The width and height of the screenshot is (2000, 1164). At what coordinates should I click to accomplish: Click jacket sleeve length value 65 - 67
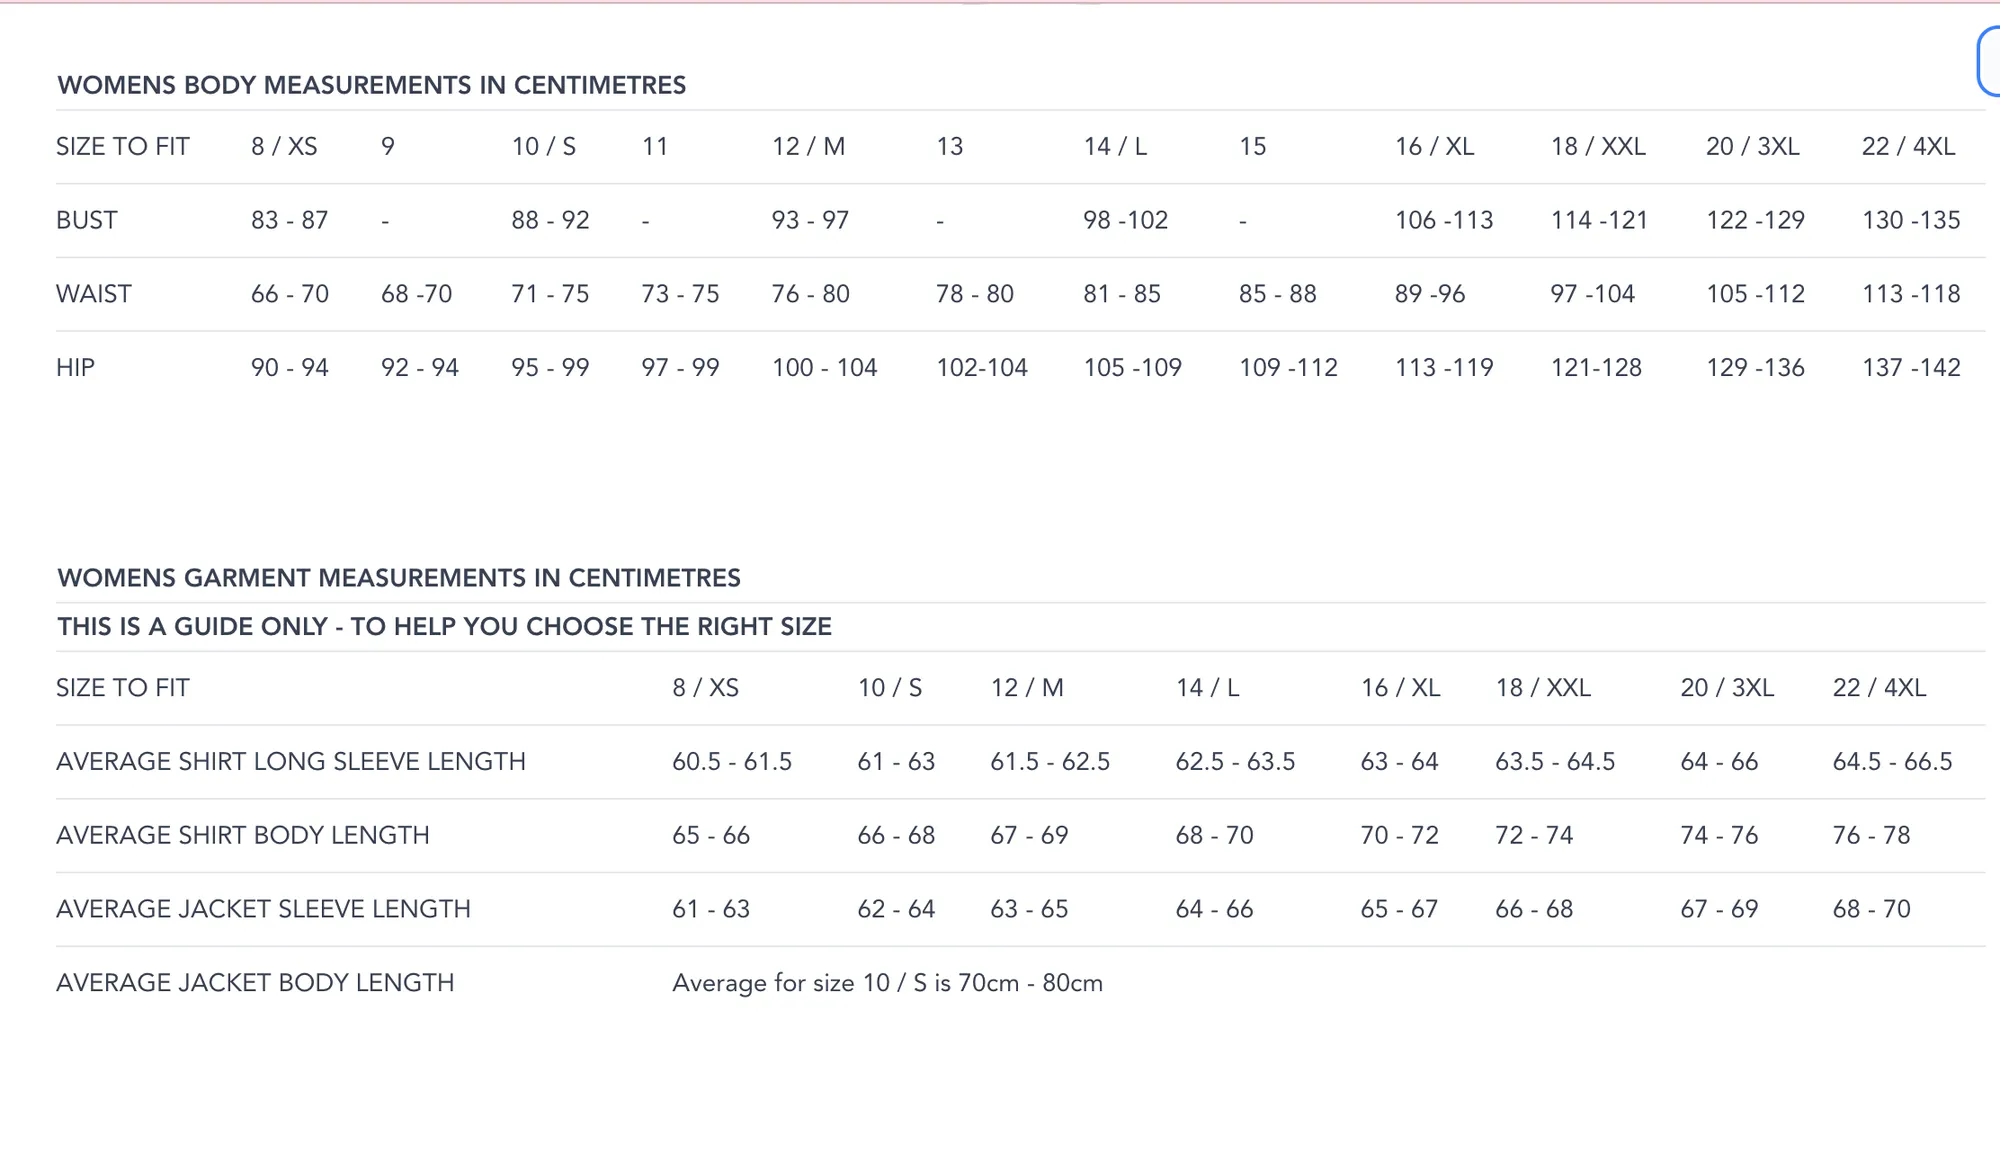point(1399,910)
